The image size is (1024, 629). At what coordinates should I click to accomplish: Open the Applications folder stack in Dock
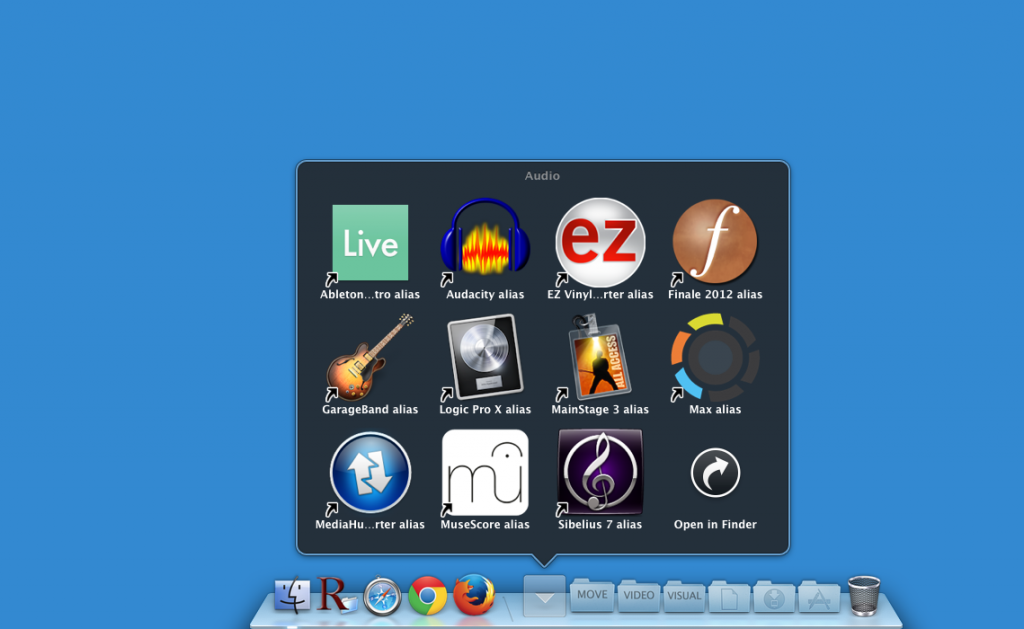point(819,596)
